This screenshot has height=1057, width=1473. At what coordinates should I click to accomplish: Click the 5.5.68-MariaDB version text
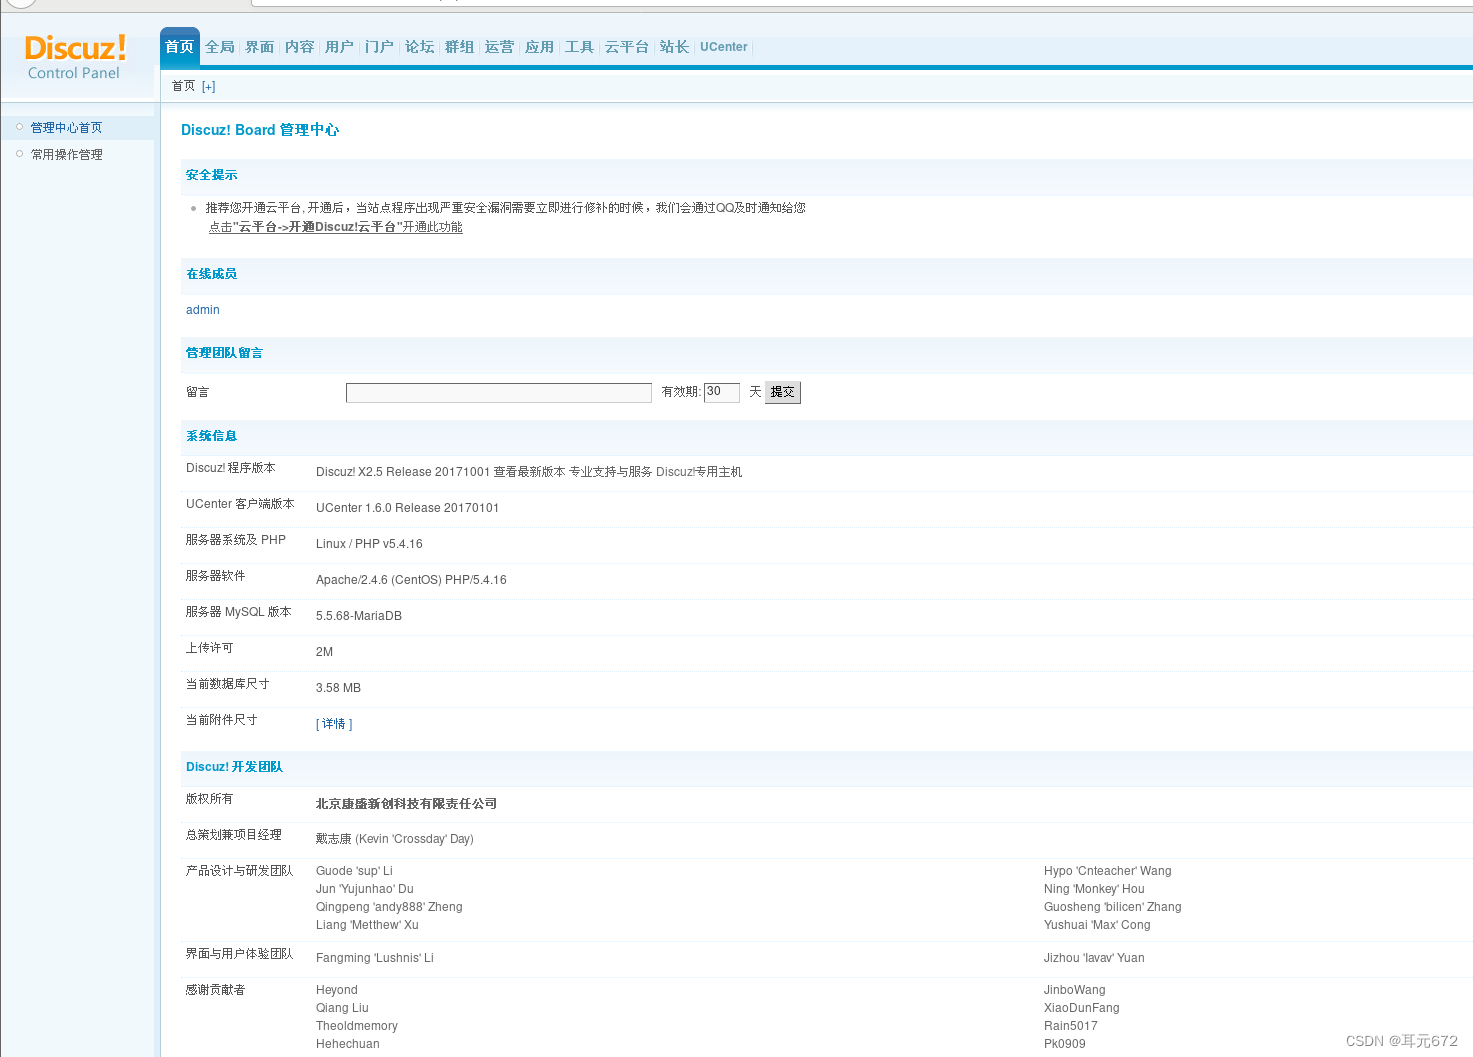pyautogui.click(x=359, y=616)
